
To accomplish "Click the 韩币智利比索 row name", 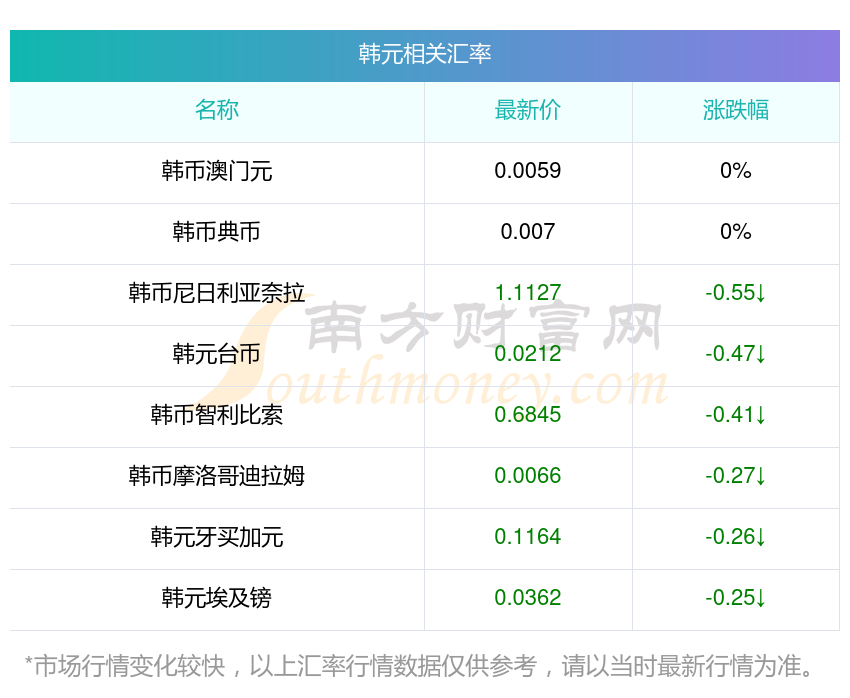I will [217, 415].
